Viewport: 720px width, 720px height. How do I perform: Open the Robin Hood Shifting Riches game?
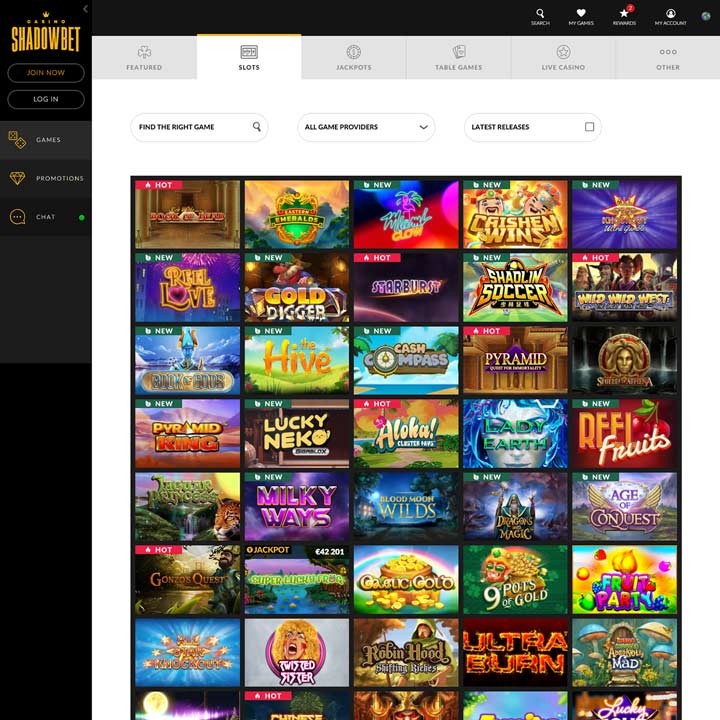point(406,652)
